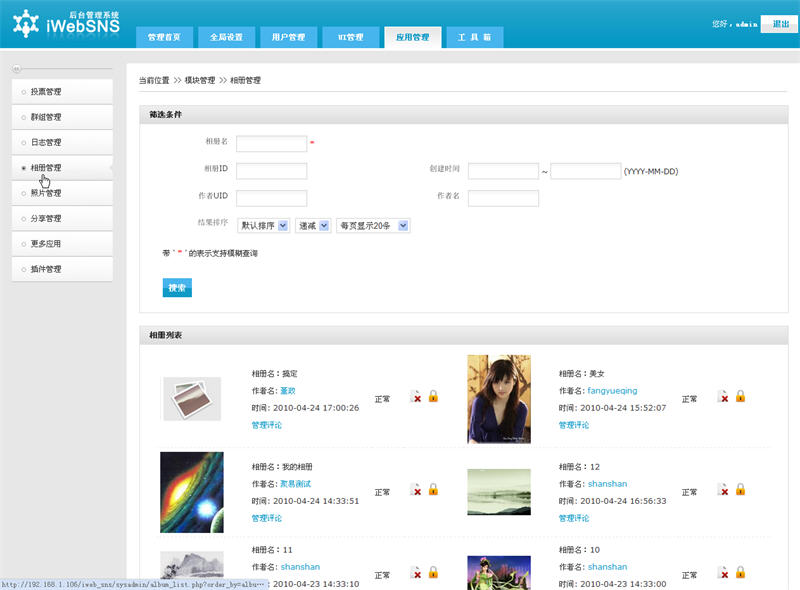Lock the 我的相册 album
800x590 pixels.
tap(433, 489)
